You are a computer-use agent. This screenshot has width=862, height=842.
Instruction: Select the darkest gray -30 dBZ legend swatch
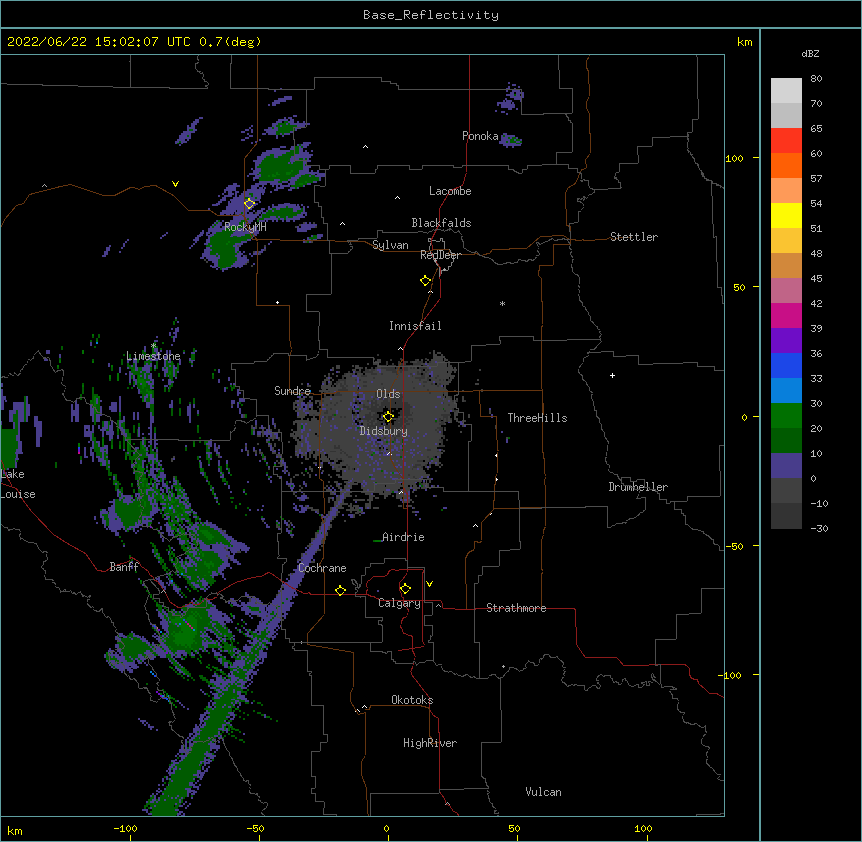coord(786,516)
